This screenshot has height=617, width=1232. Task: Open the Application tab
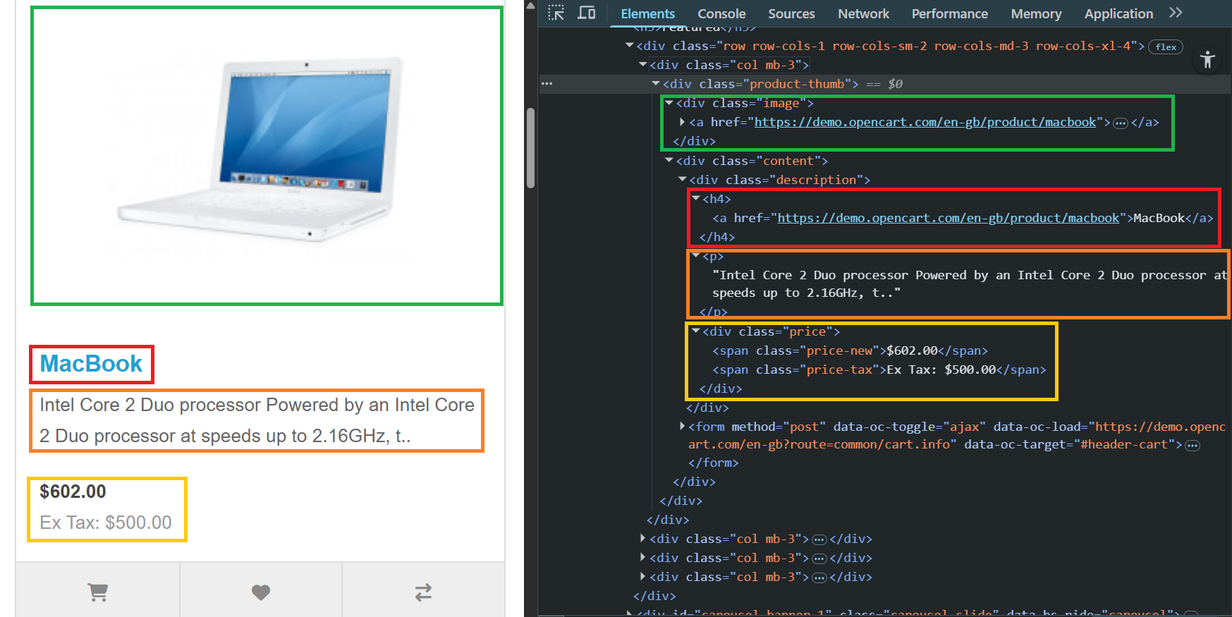[x=1119, y=13]
